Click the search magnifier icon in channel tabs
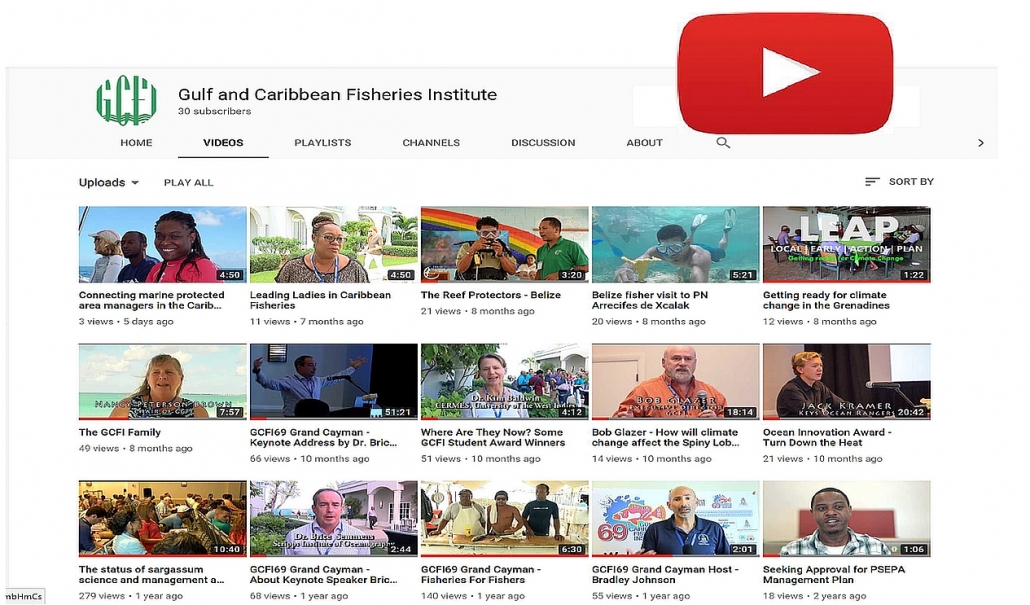 point(723,143)
